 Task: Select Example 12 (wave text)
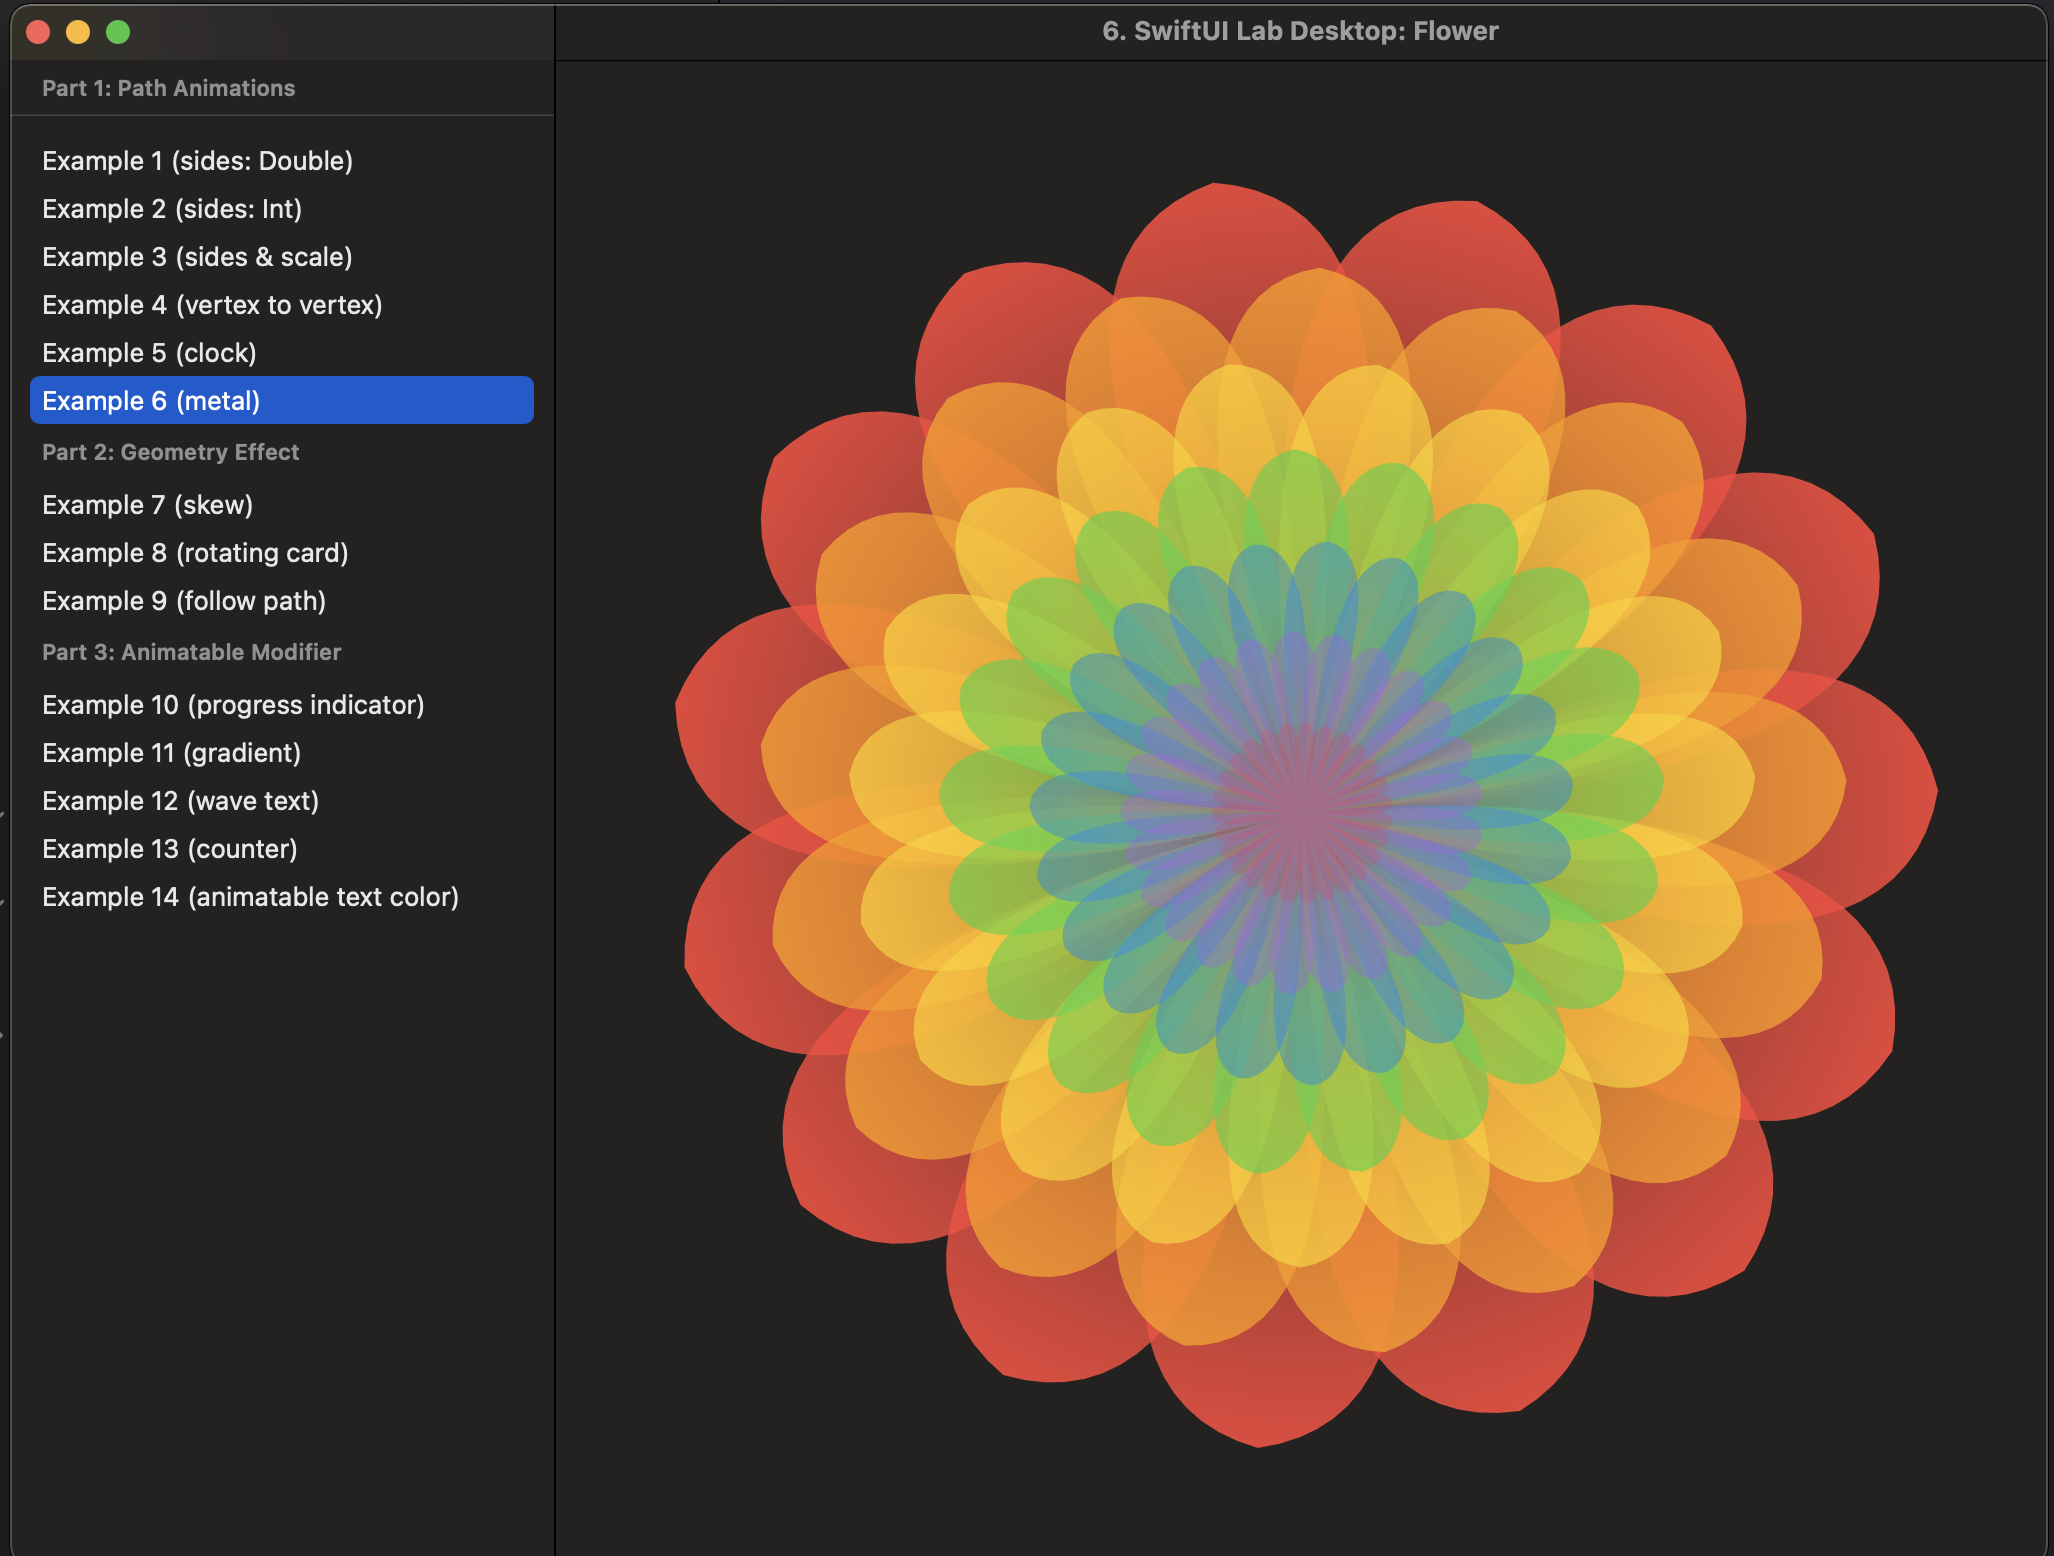(x=180, y=801)
